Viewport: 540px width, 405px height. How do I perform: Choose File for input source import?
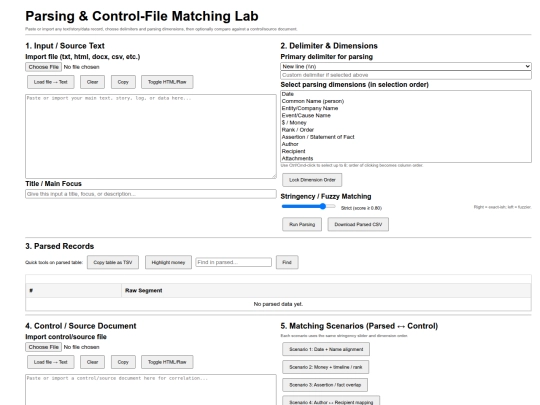point(43,67)
